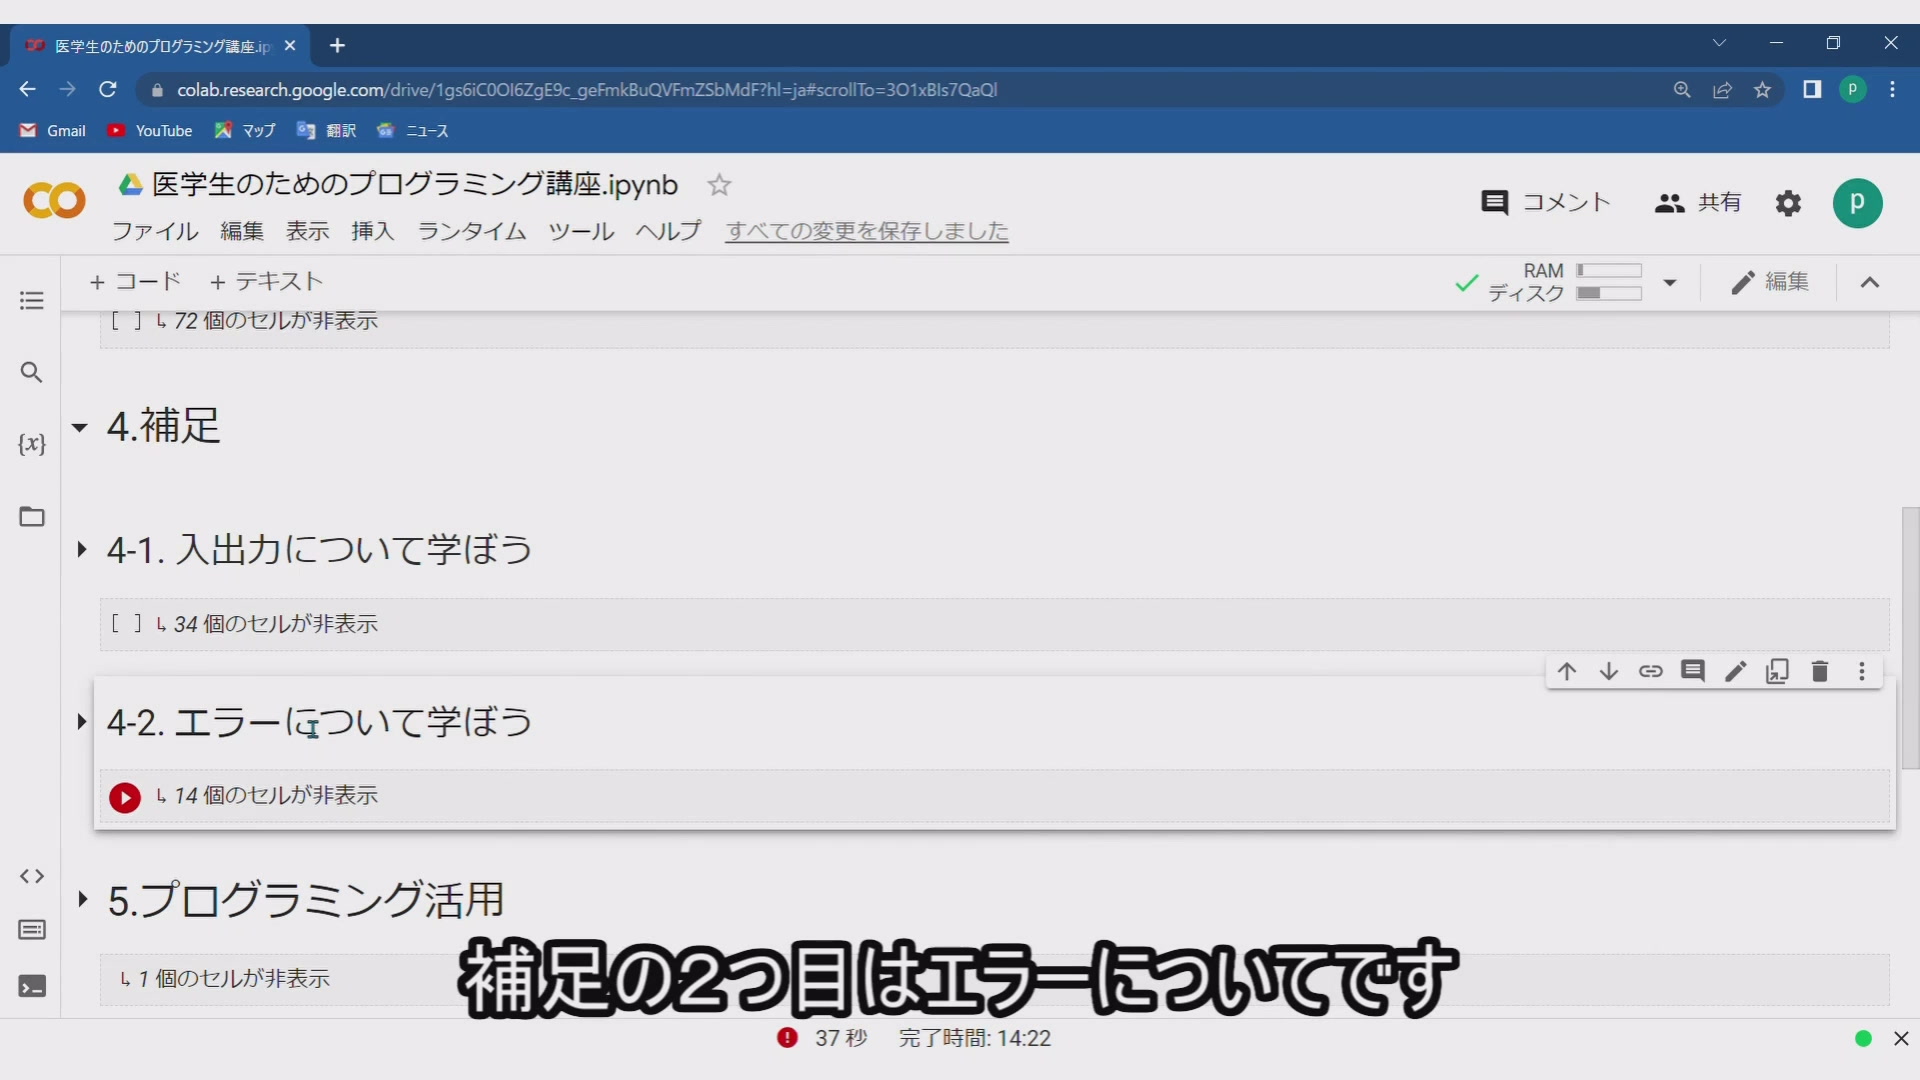The height and width of the screenshot is (1080, 1920).
Task: Open the code snippets panel
Action: 32,877
